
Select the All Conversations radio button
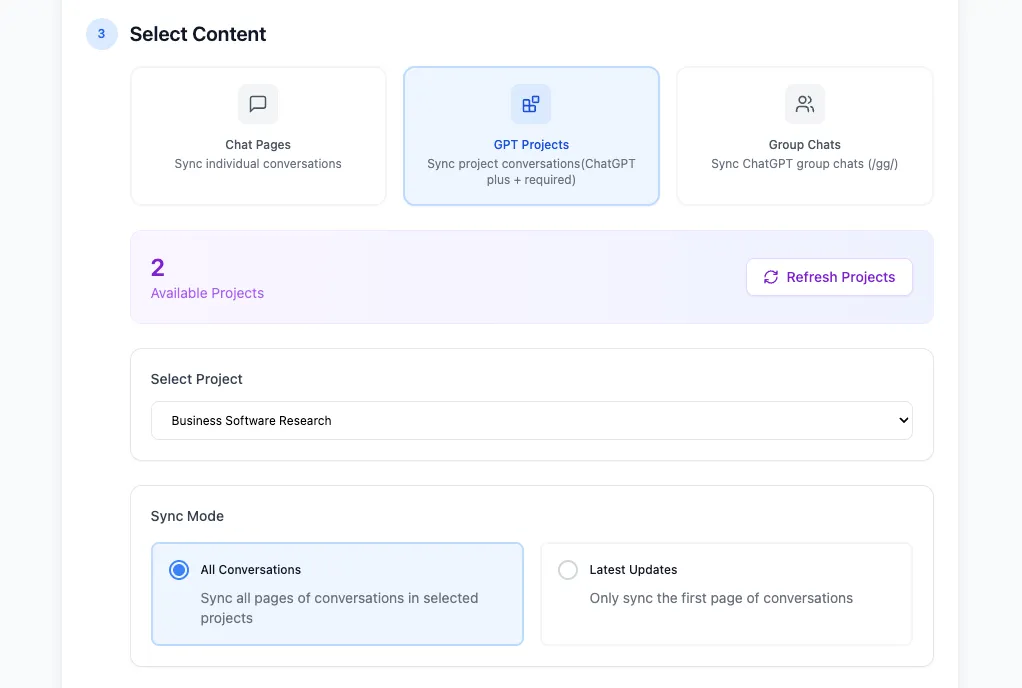[179, 570]
